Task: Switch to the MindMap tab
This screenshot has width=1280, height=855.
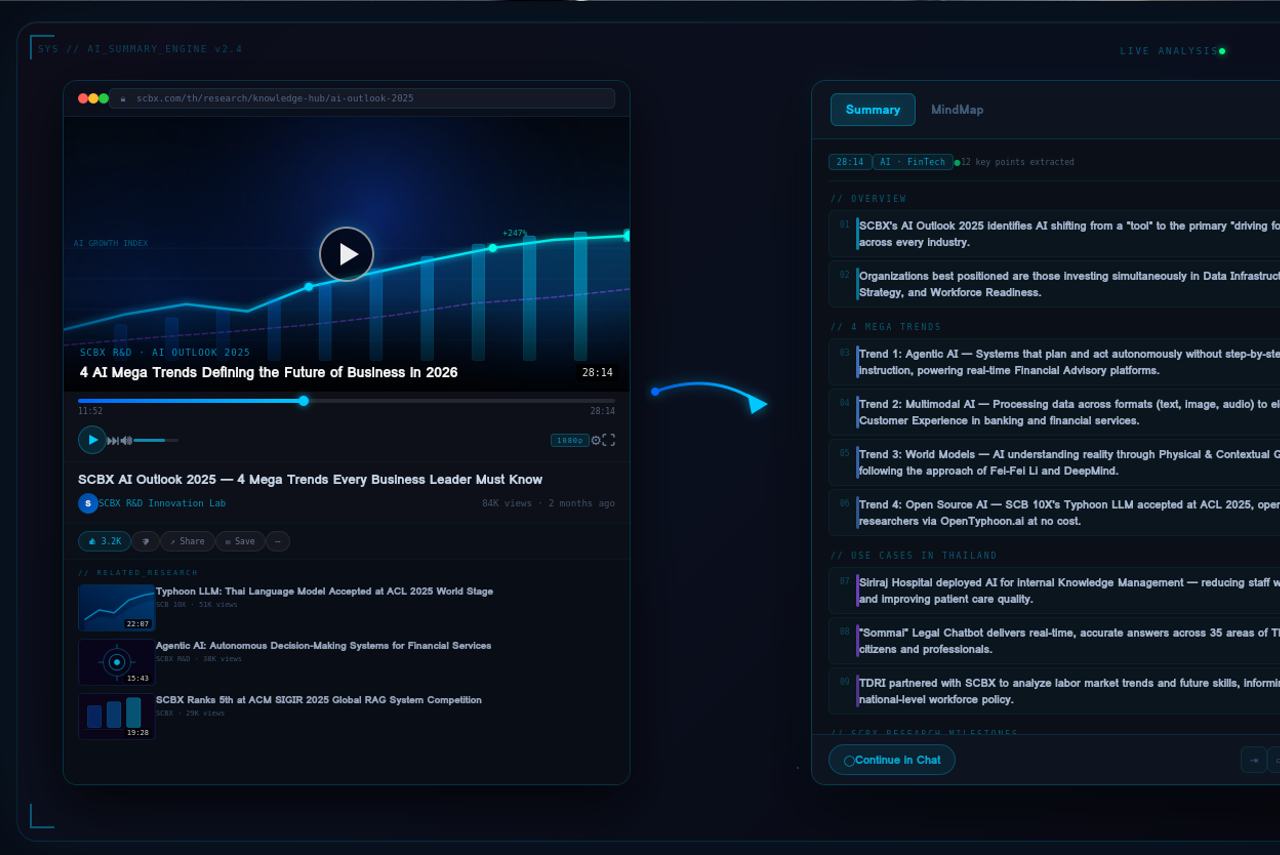Action: (x=957, y=110)
